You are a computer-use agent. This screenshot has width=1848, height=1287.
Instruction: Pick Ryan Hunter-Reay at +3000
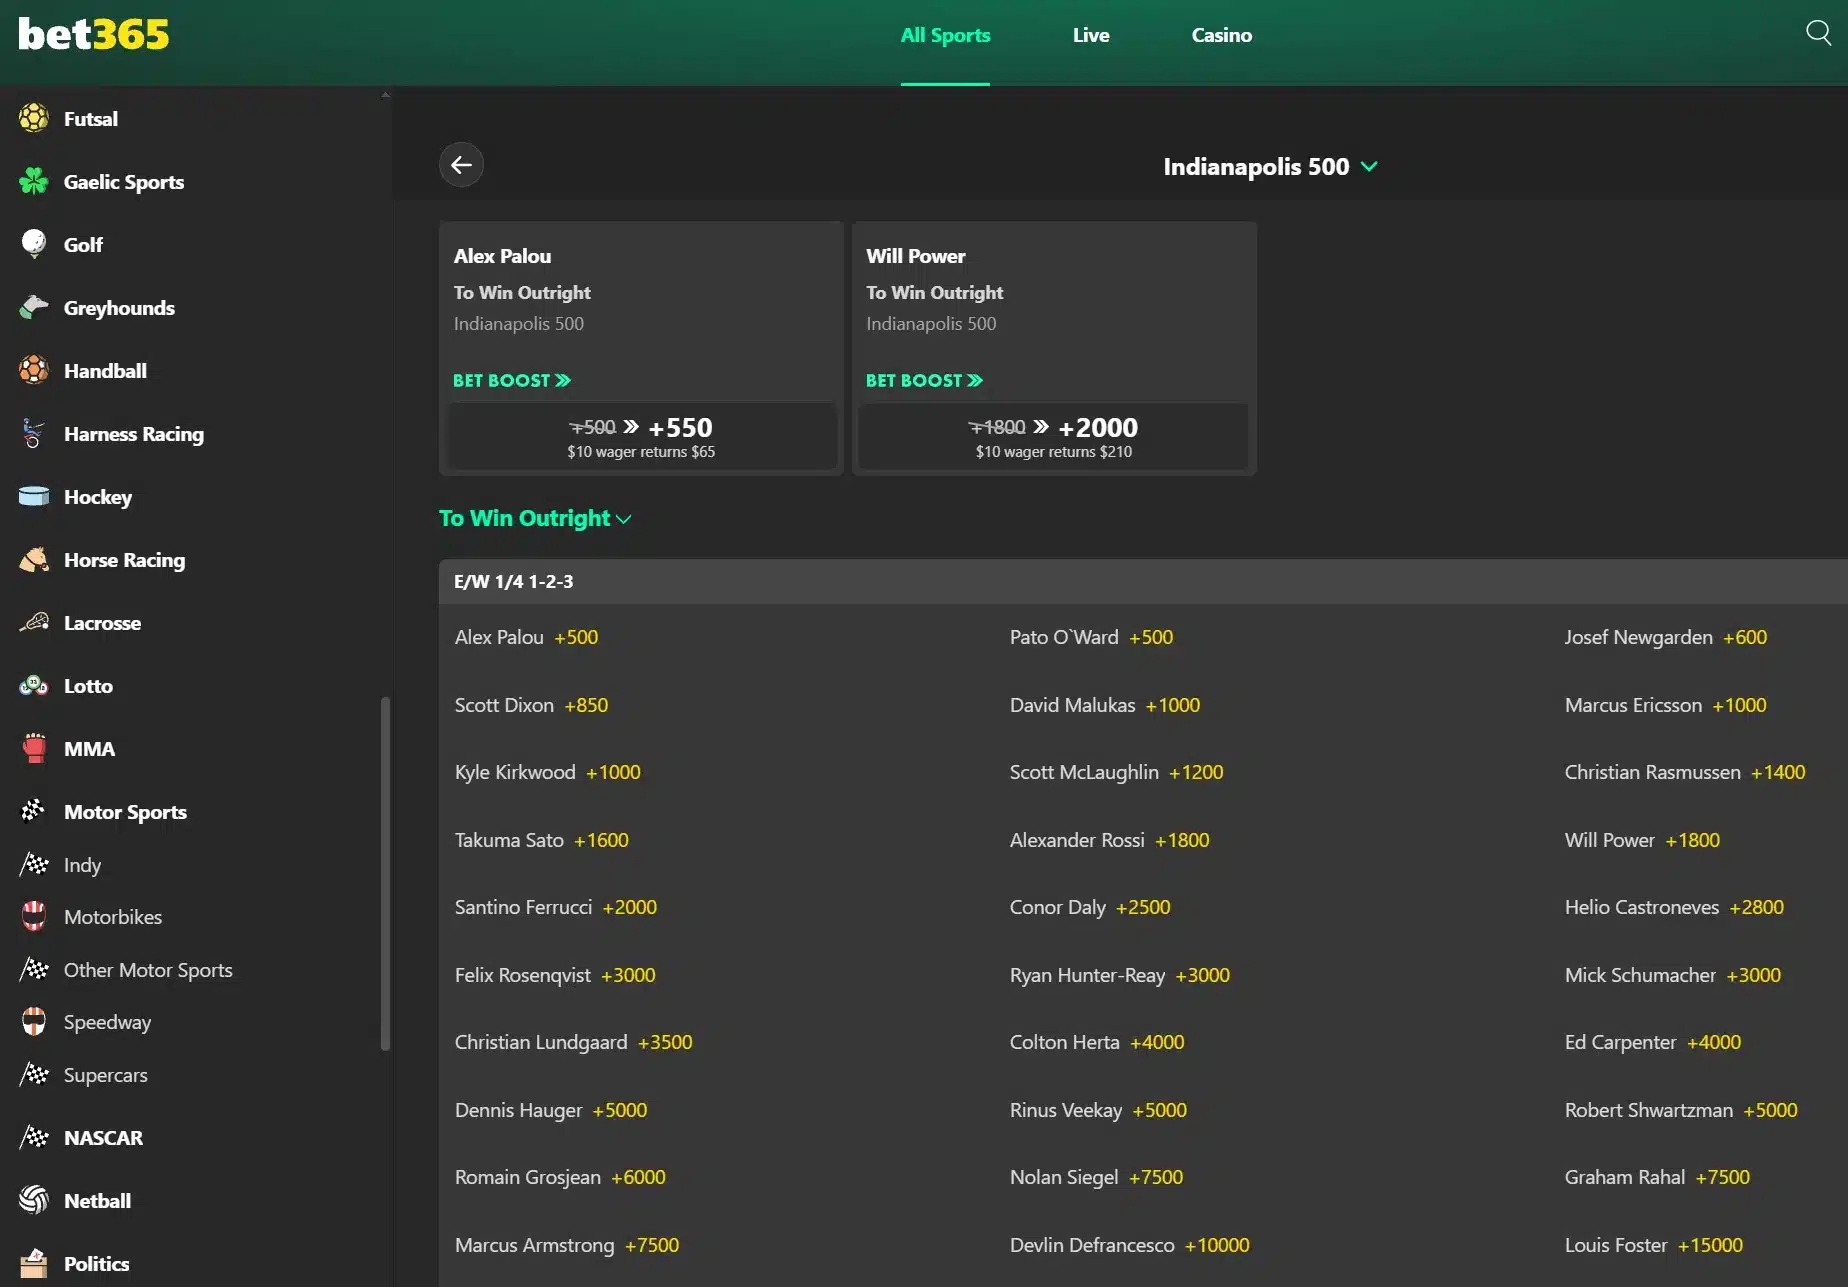pyautogui.click(x=1119, y=975)
